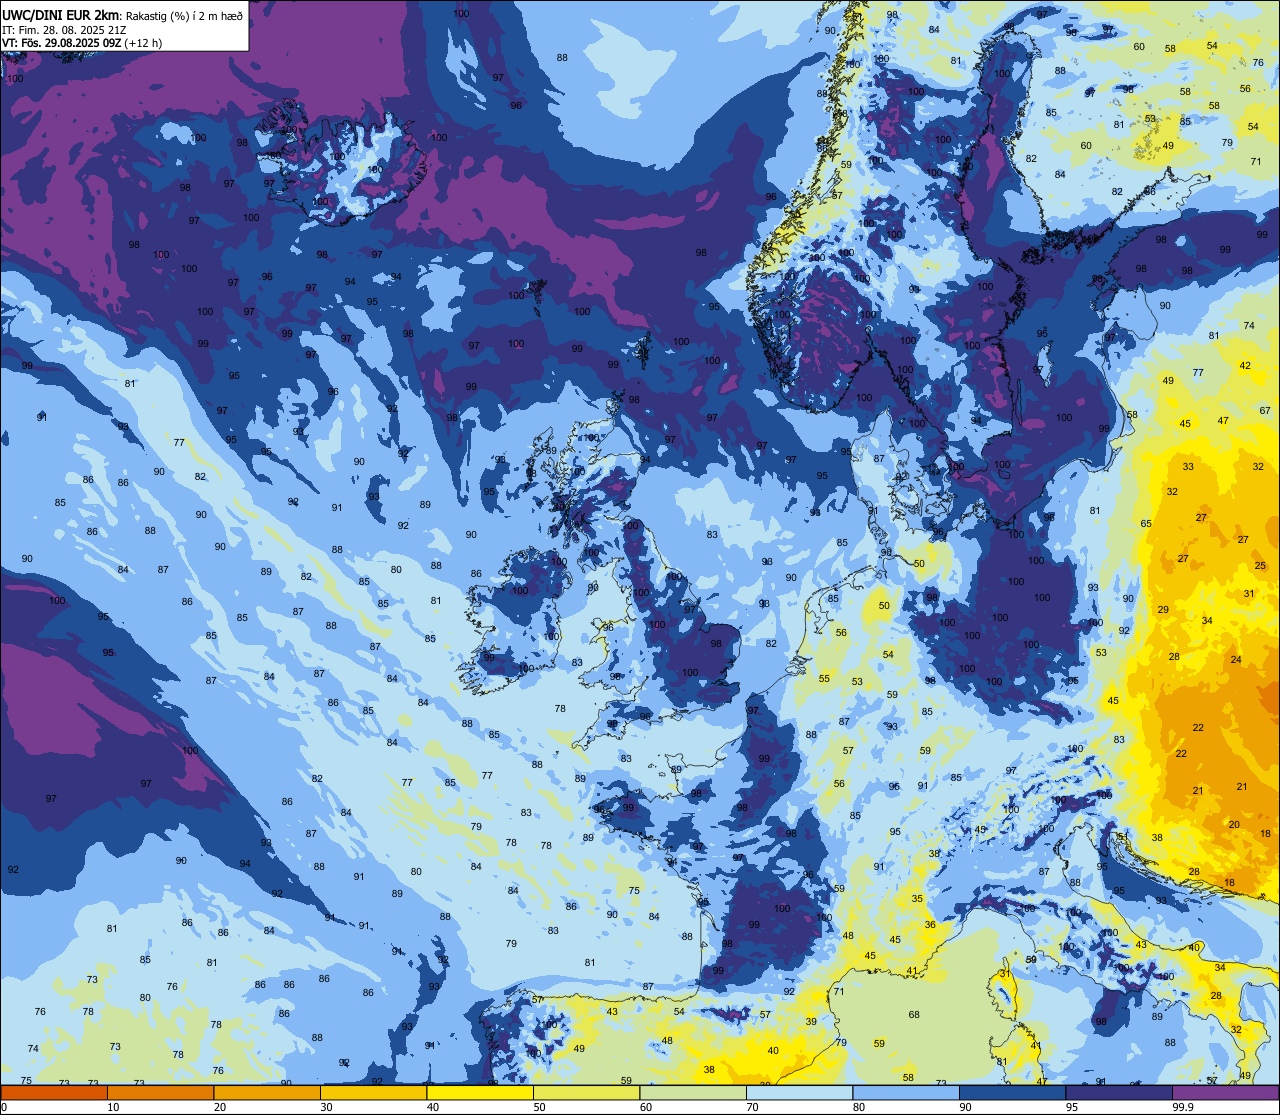This screenshot has height=1115, width=1280.
Task: Click the '30' tick label on the legend
Action: (x=326, y=1107)
